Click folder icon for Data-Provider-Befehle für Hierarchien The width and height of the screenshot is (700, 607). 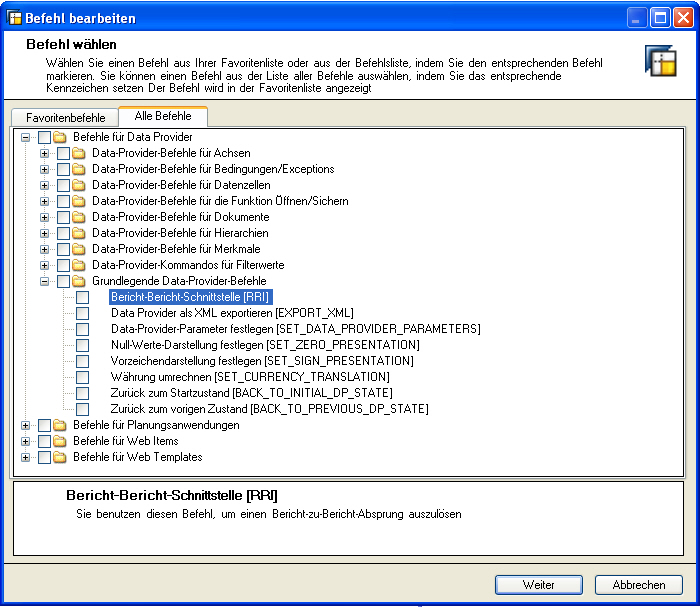click(79, 233)
